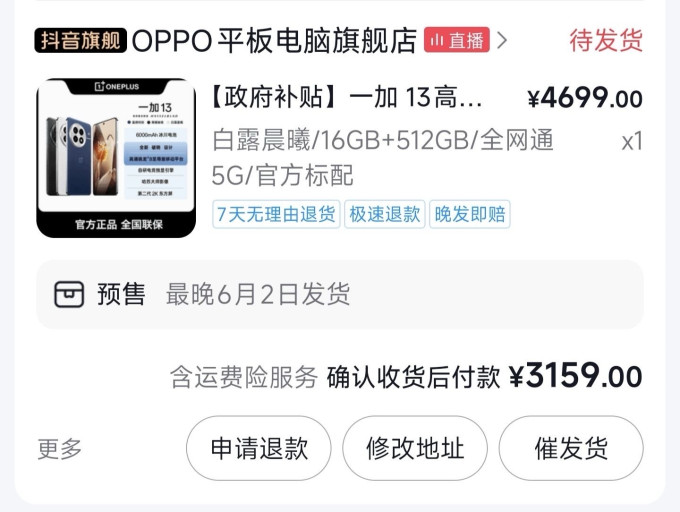The height and width of the screenshot is (512, 680).
Task: Tap the 晚发即赔 tag
Action: coord(470,214)
